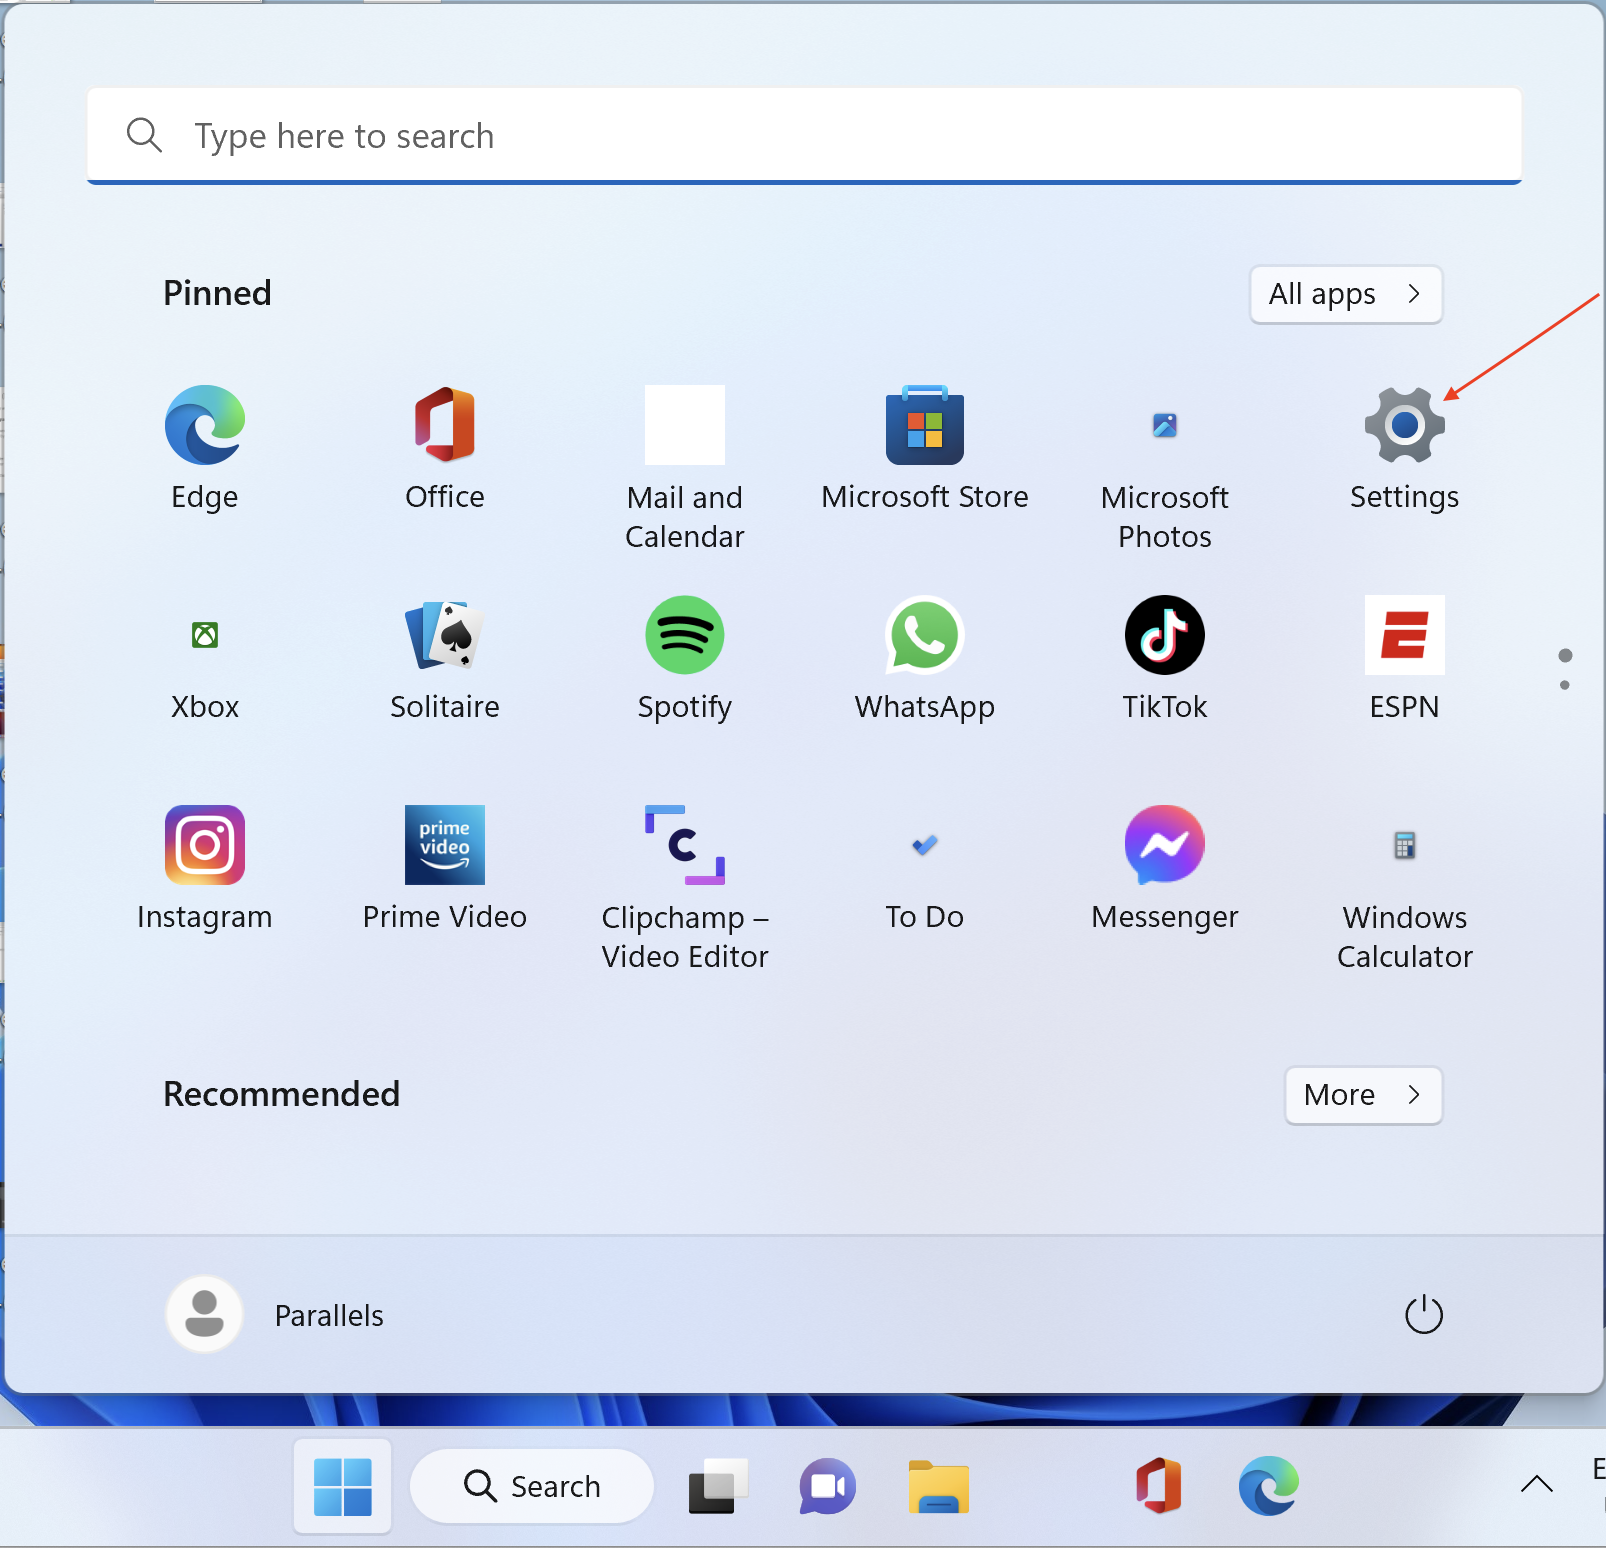Open File Explorer from taskbar

coord(939,1486)
